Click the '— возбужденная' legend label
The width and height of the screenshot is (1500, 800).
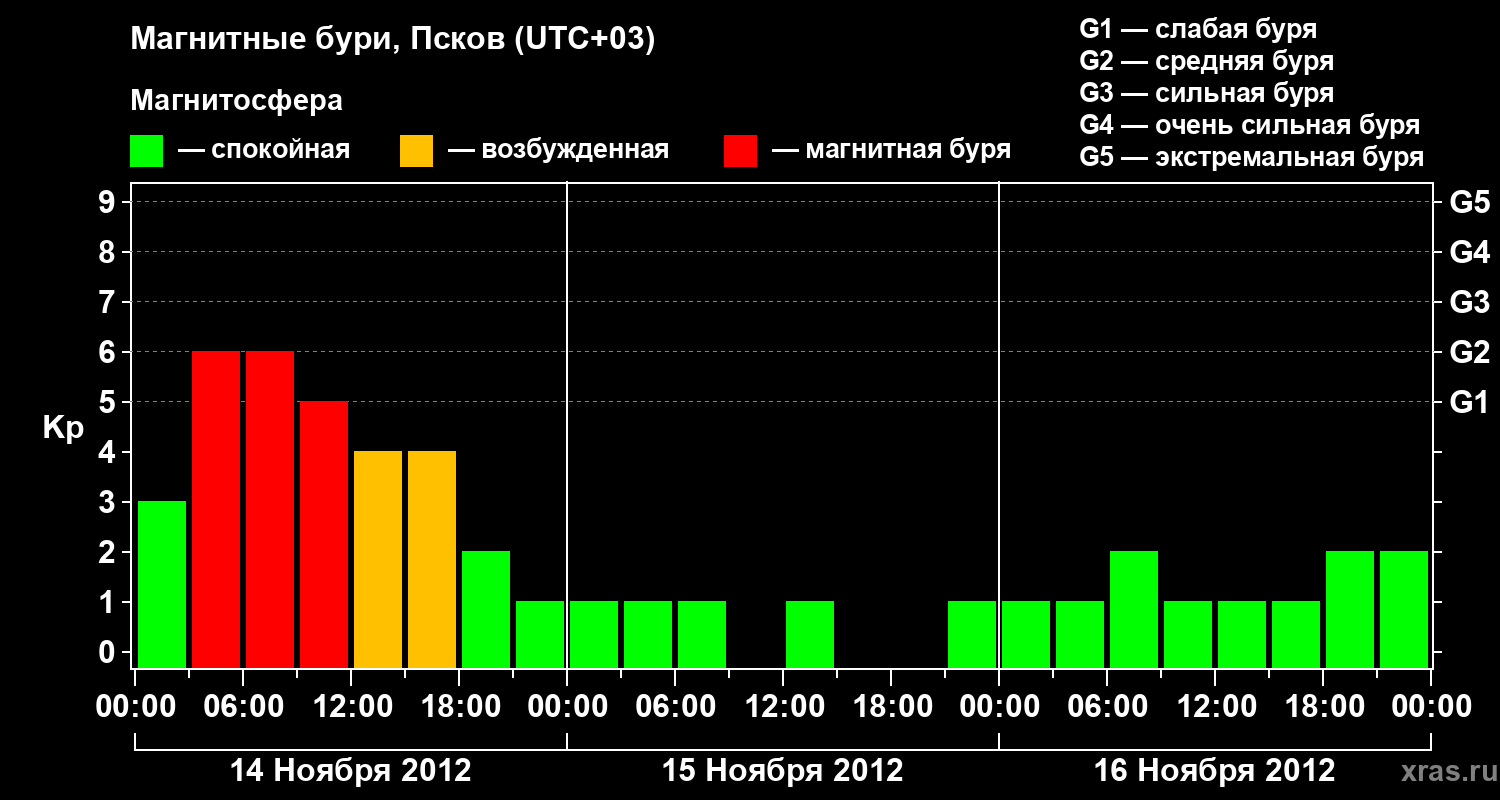pyautogui.click(x=558, y=151)
